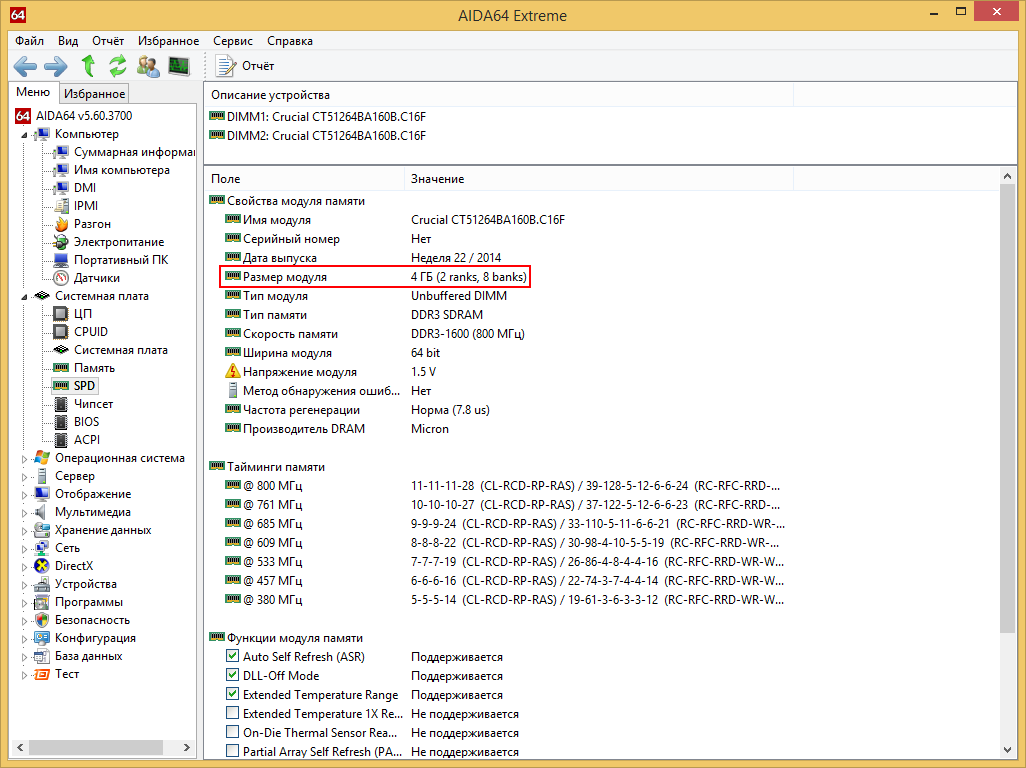Click the ACPI chip icon
This screenshot has width=1026, height=768.
(x=61, y=440)
